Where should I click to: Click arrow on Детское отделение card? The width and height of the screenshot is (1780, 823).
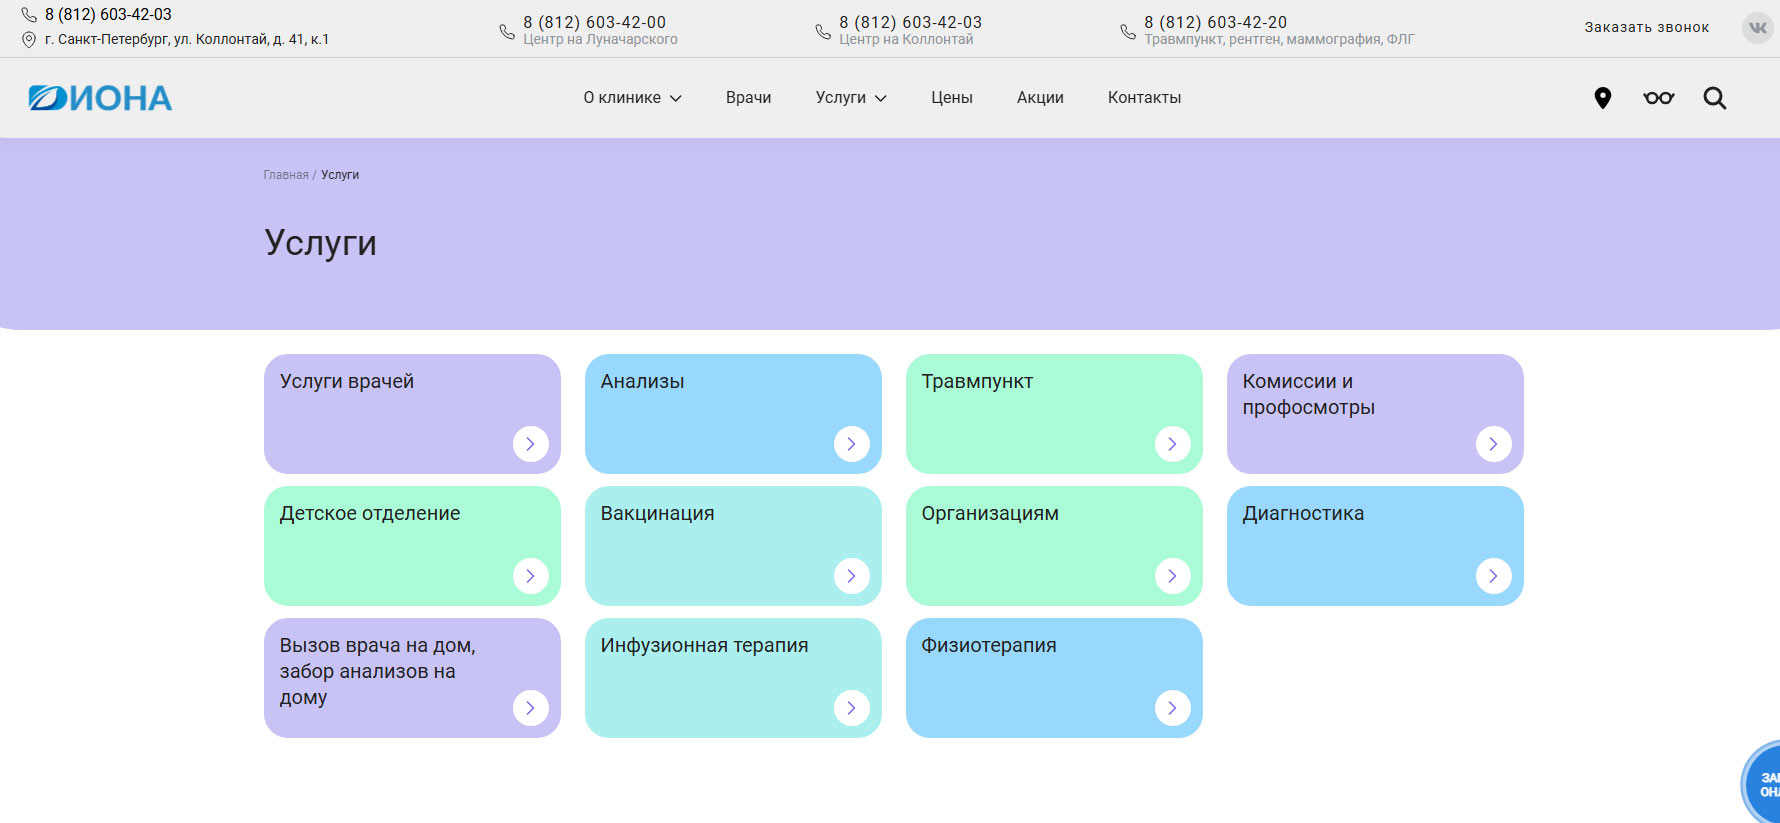[x=531, y=576]
